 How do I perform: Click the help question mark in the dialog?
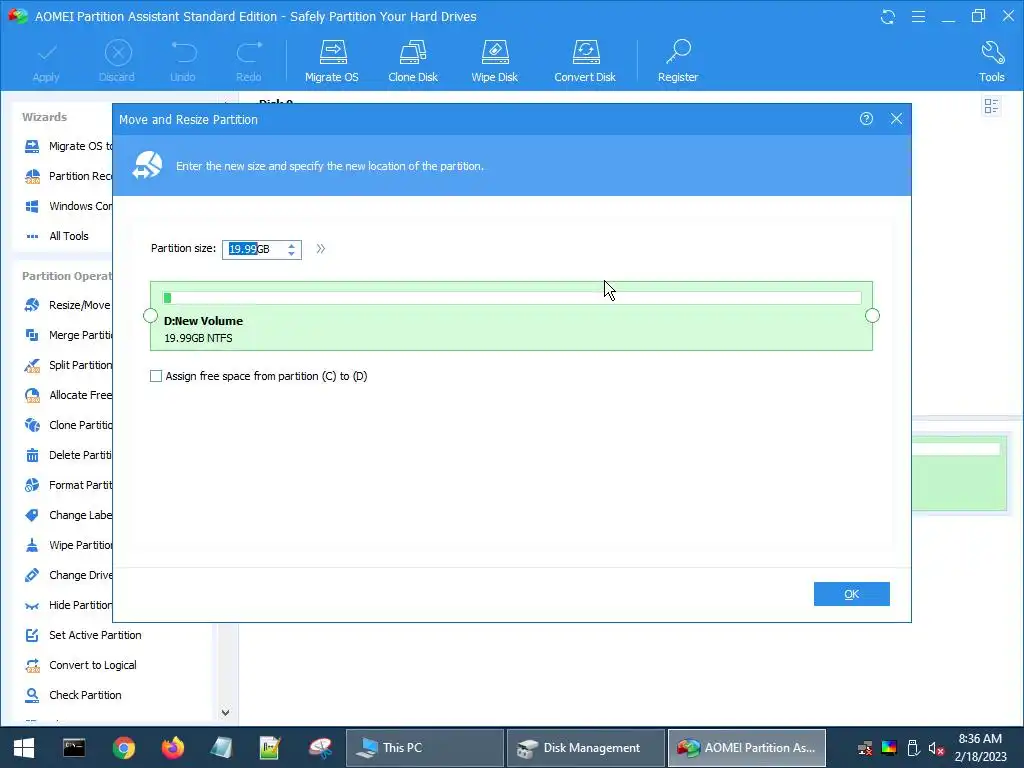pyautogui.click(x=866, y=119)
